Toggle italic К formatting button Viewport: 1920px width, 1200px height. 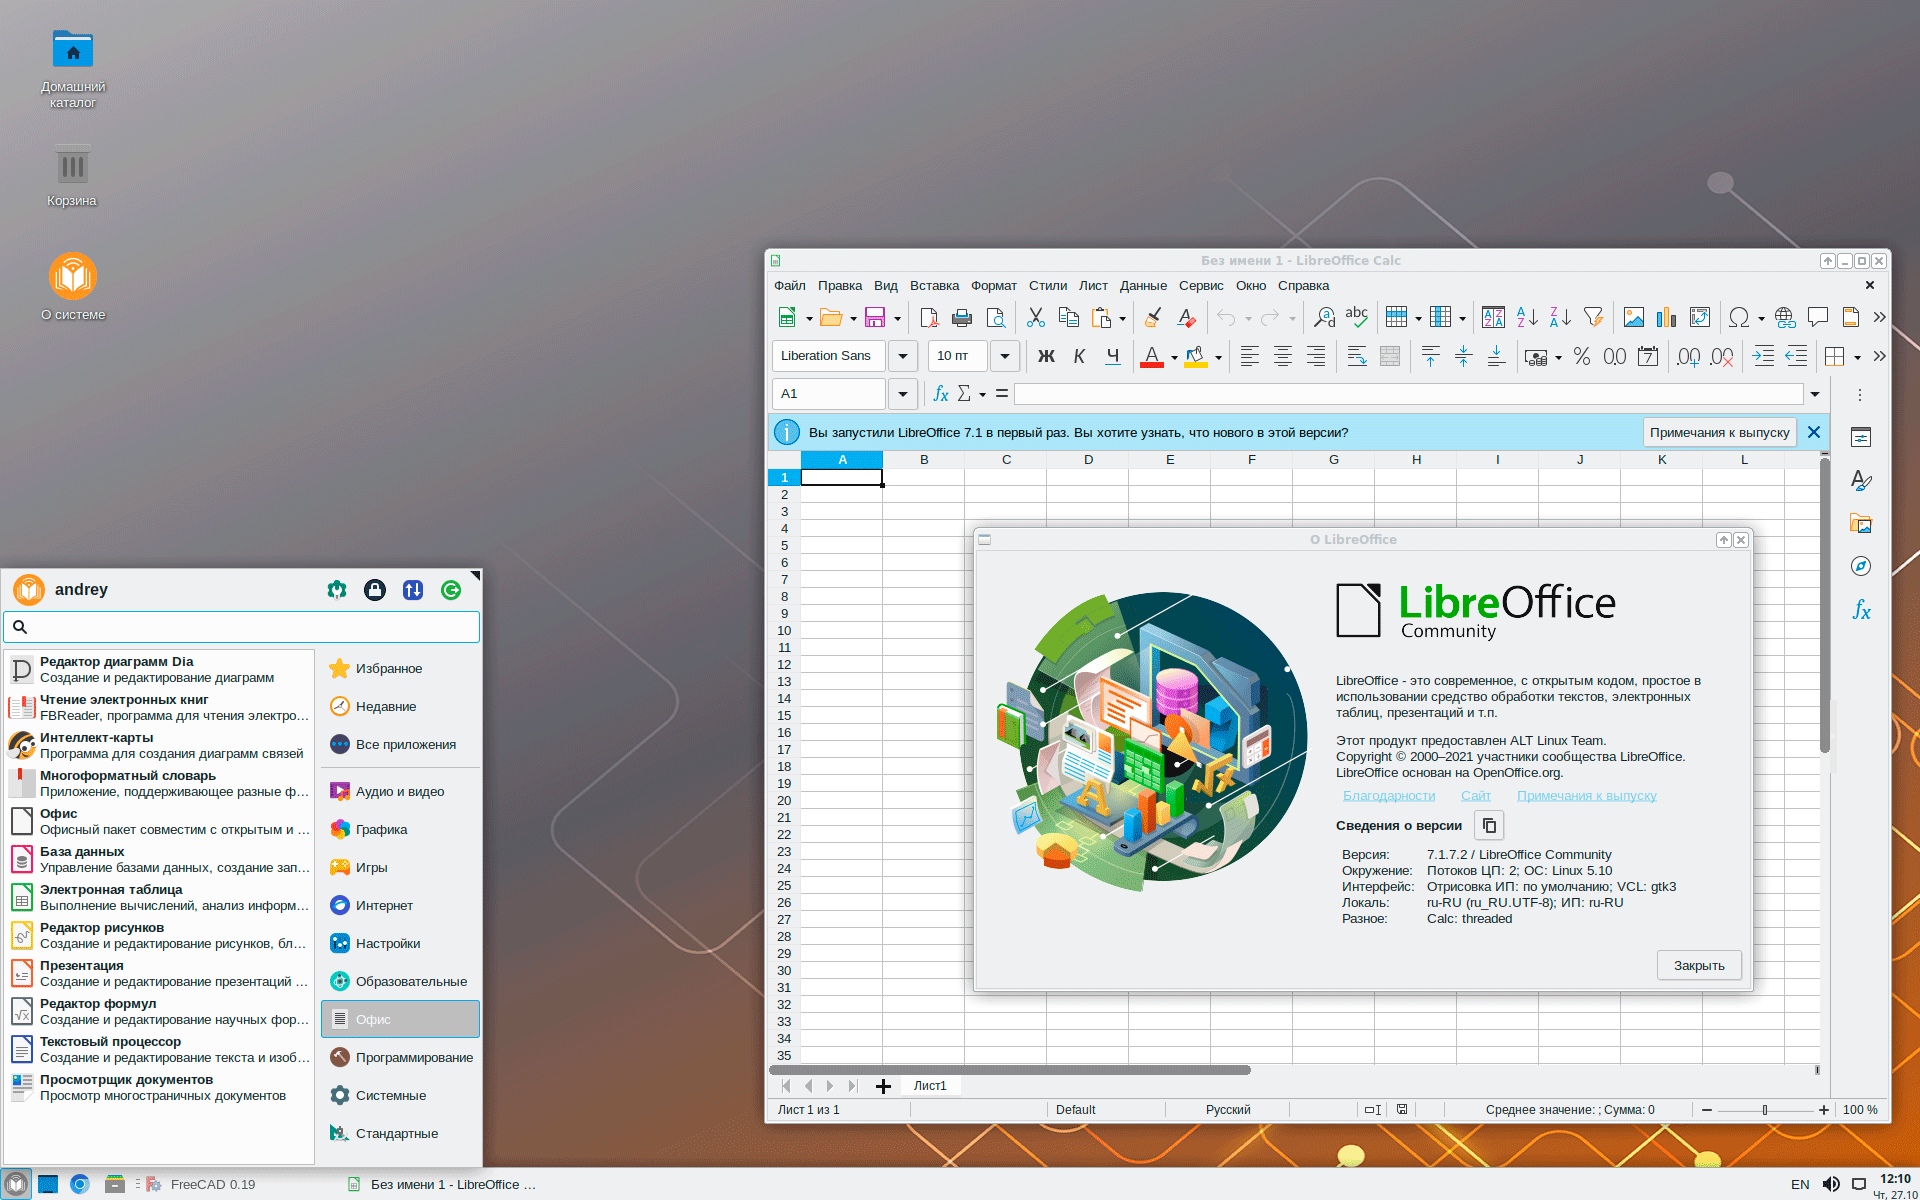click(1079, 357)
